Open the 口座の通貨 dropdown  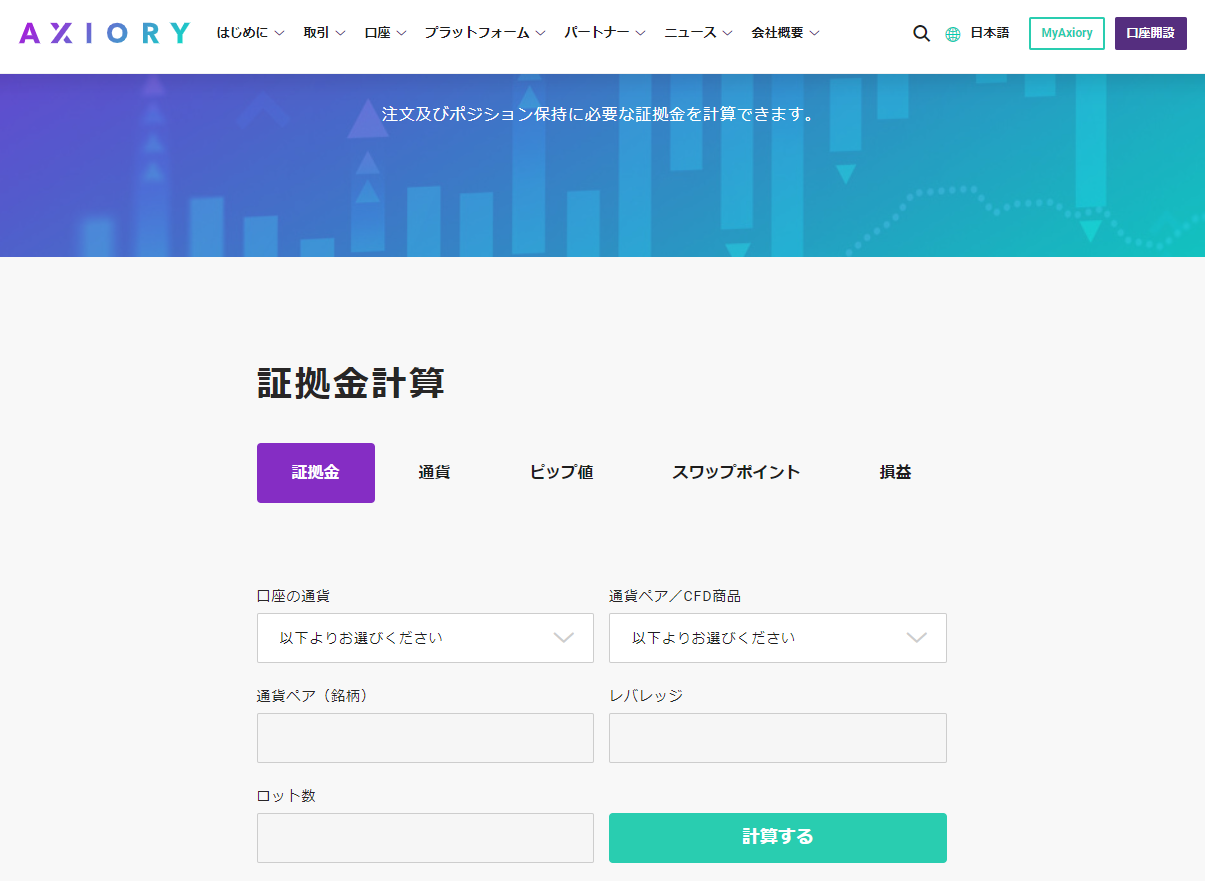[x=425, y=638]
